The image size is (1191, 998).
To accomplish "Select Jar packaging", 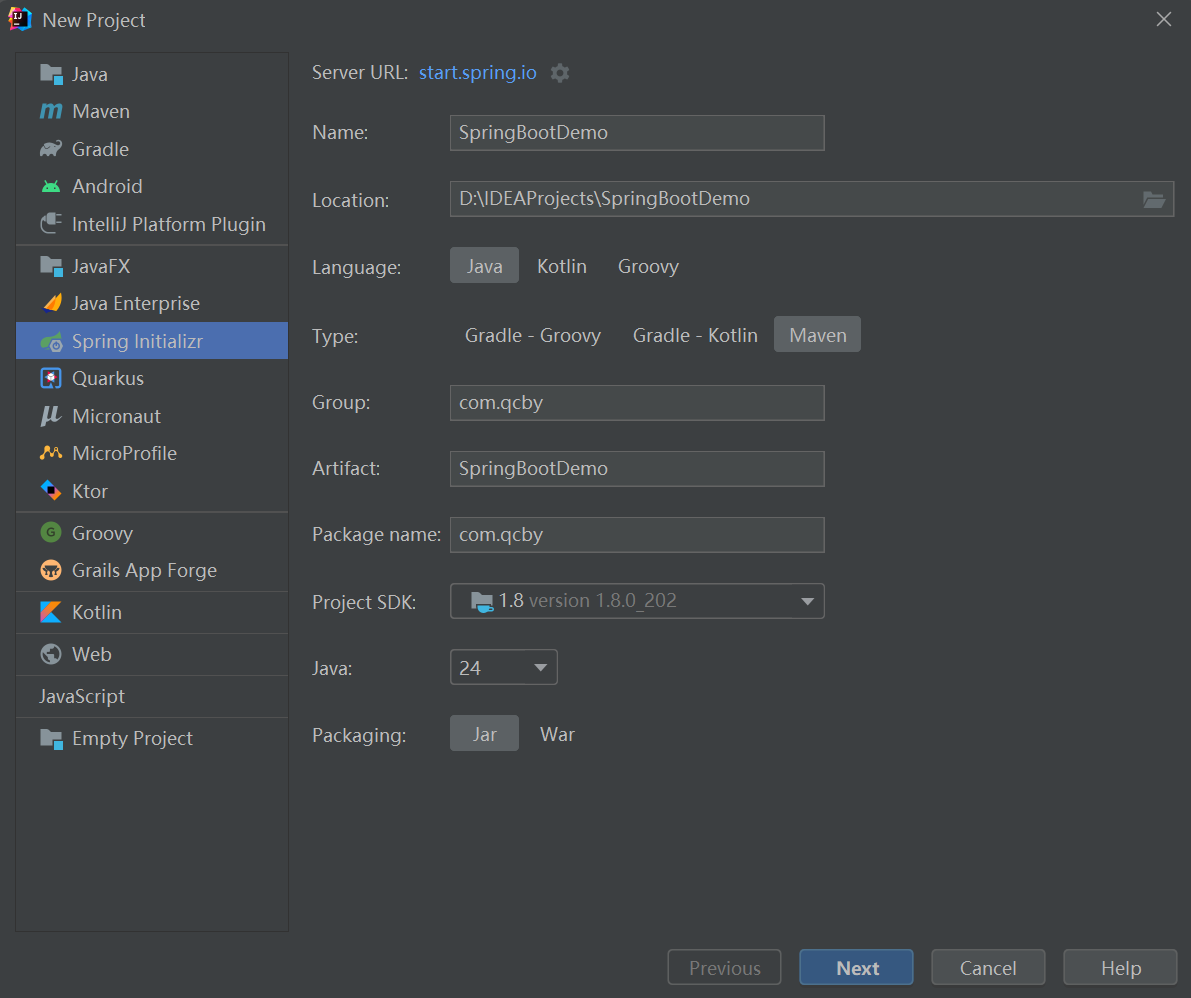I will (x=484, y=733).
